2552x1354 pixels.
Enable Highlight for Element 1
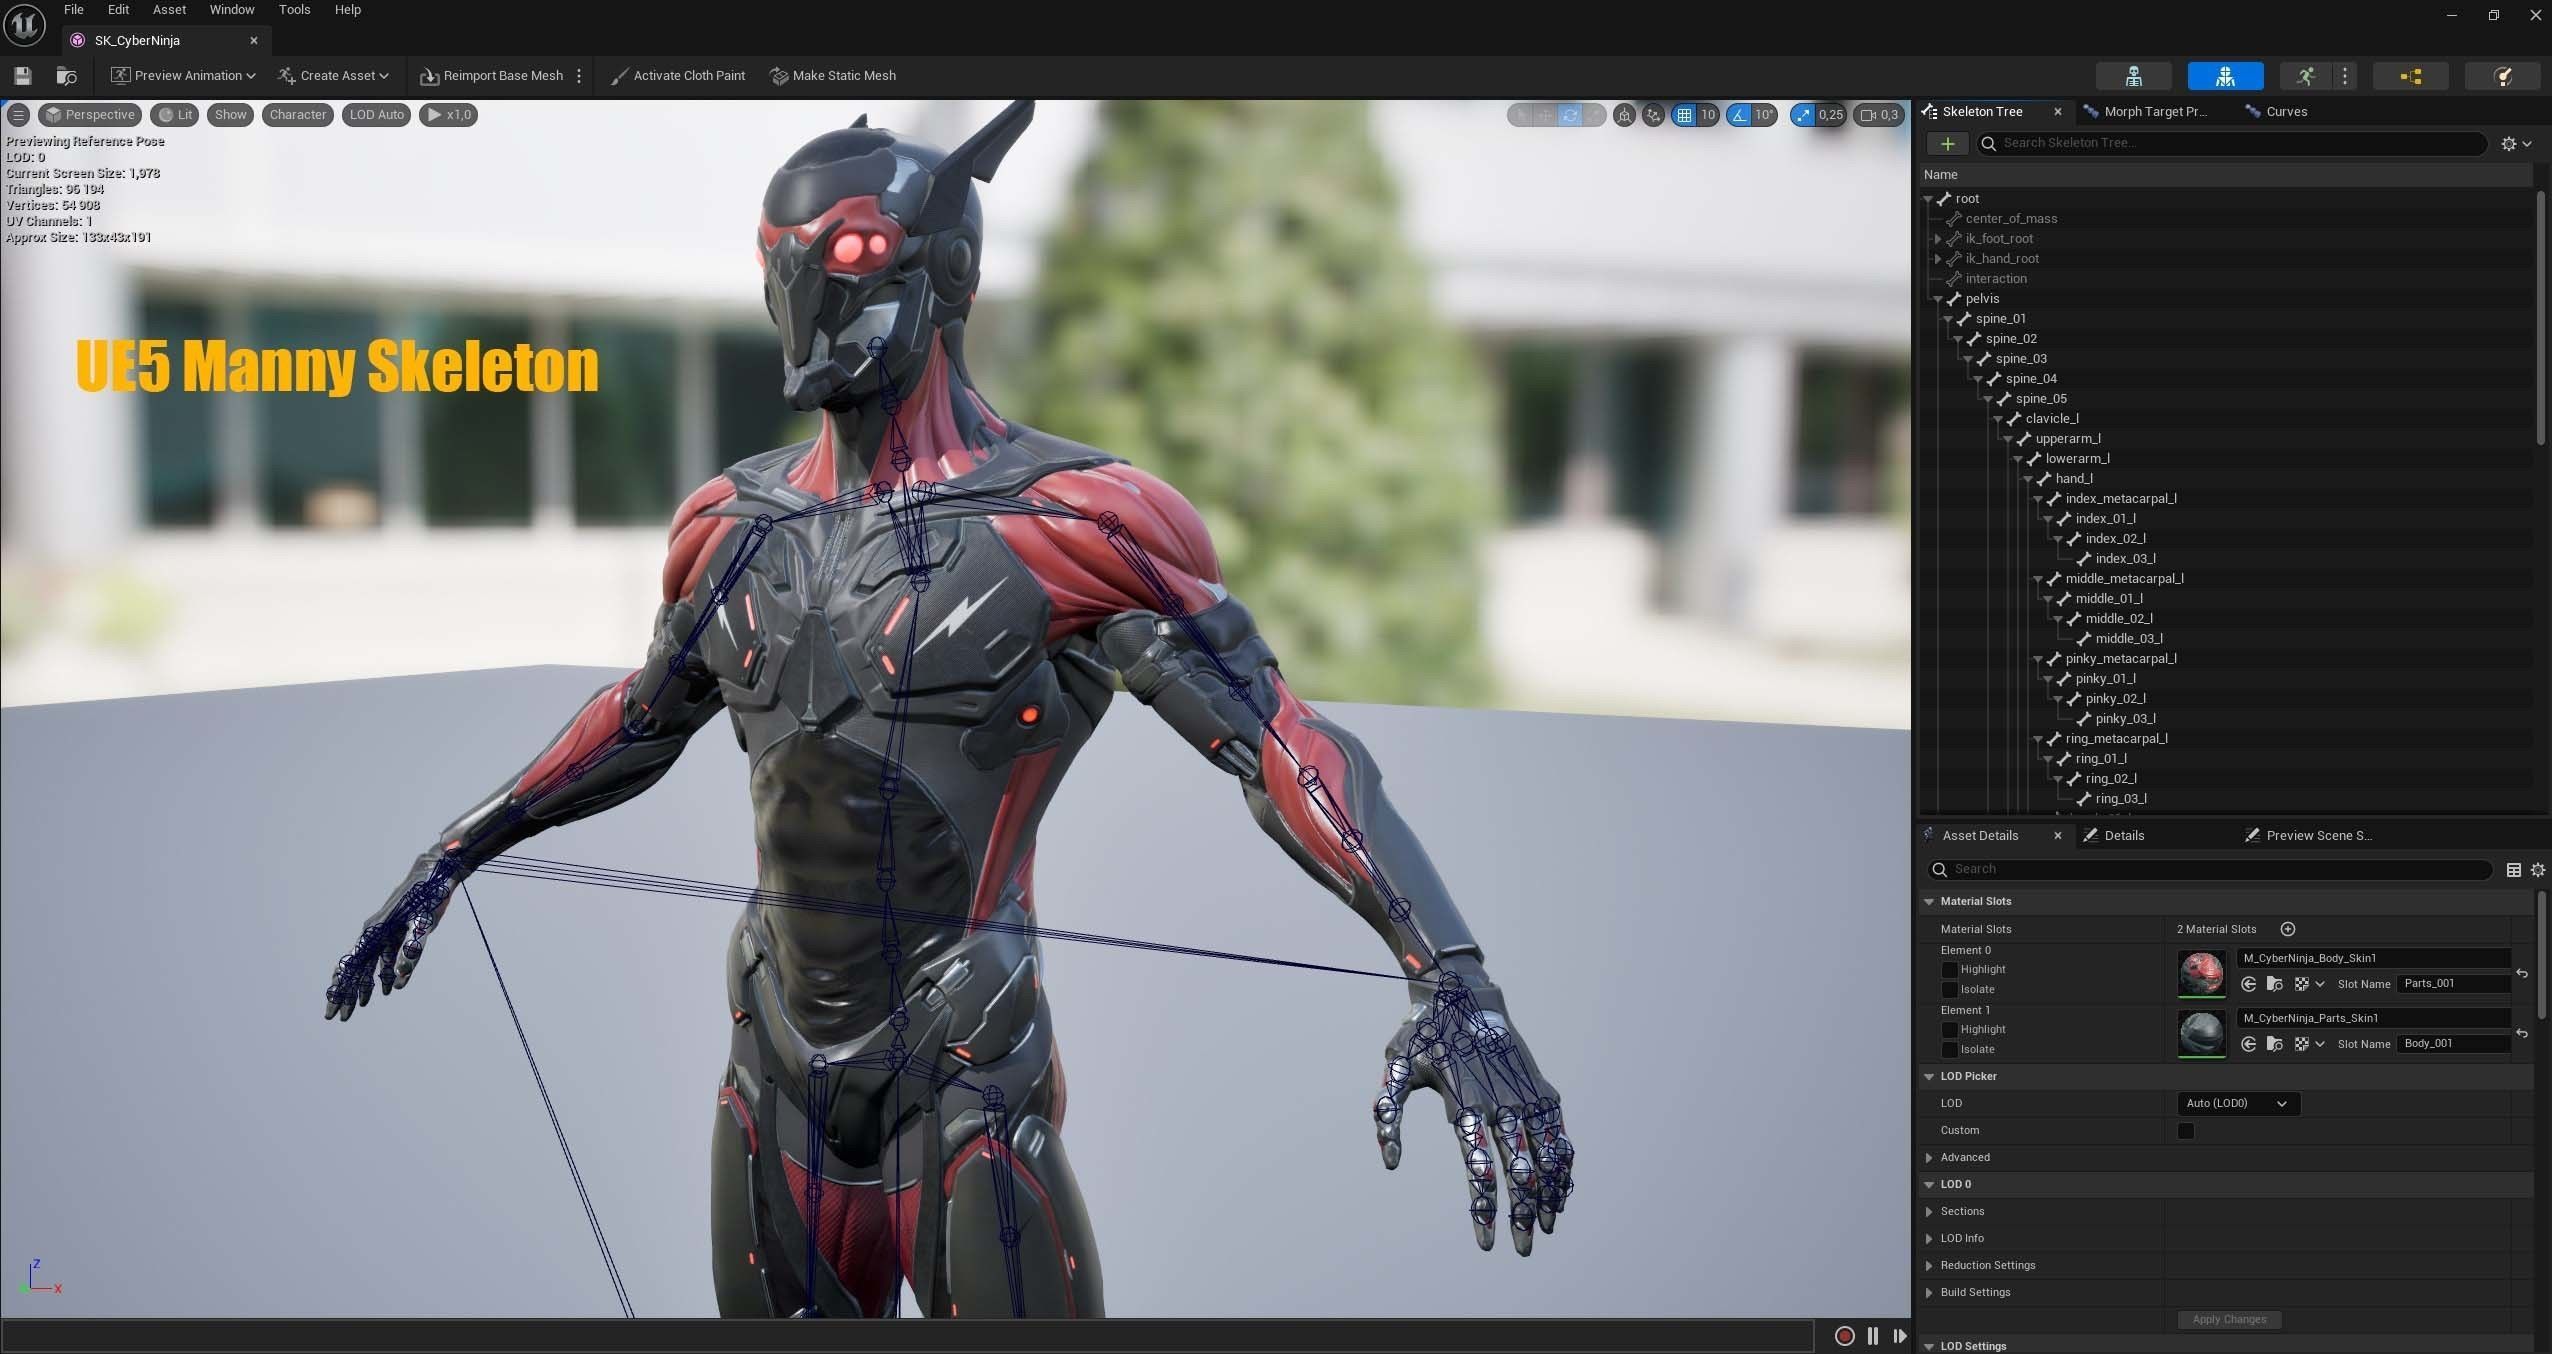1949,1030
